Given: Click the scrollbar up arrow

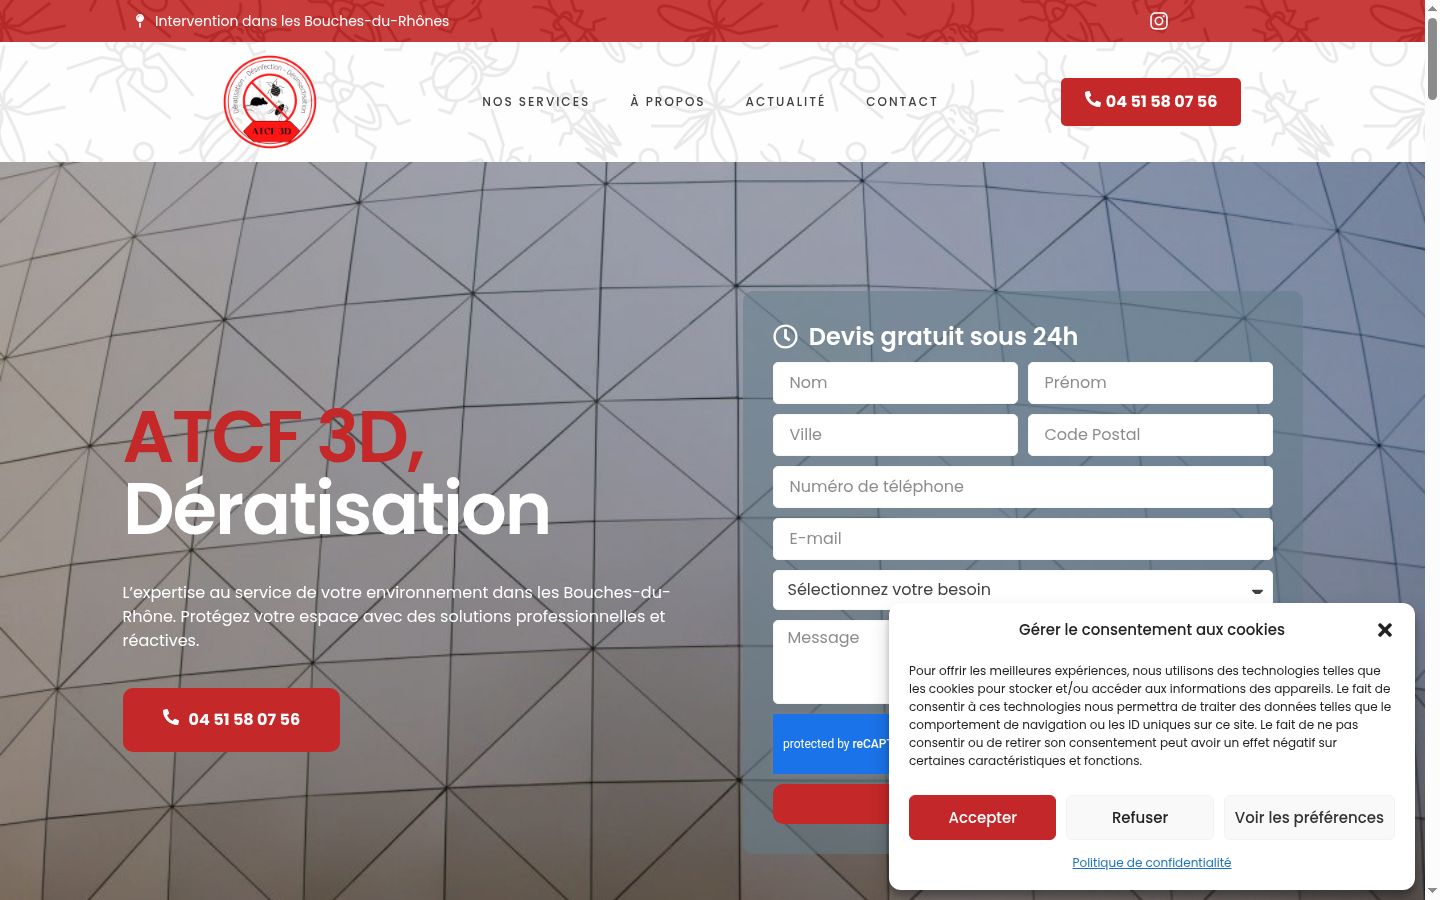Looking at the screenshot, I should point(1432,7).
